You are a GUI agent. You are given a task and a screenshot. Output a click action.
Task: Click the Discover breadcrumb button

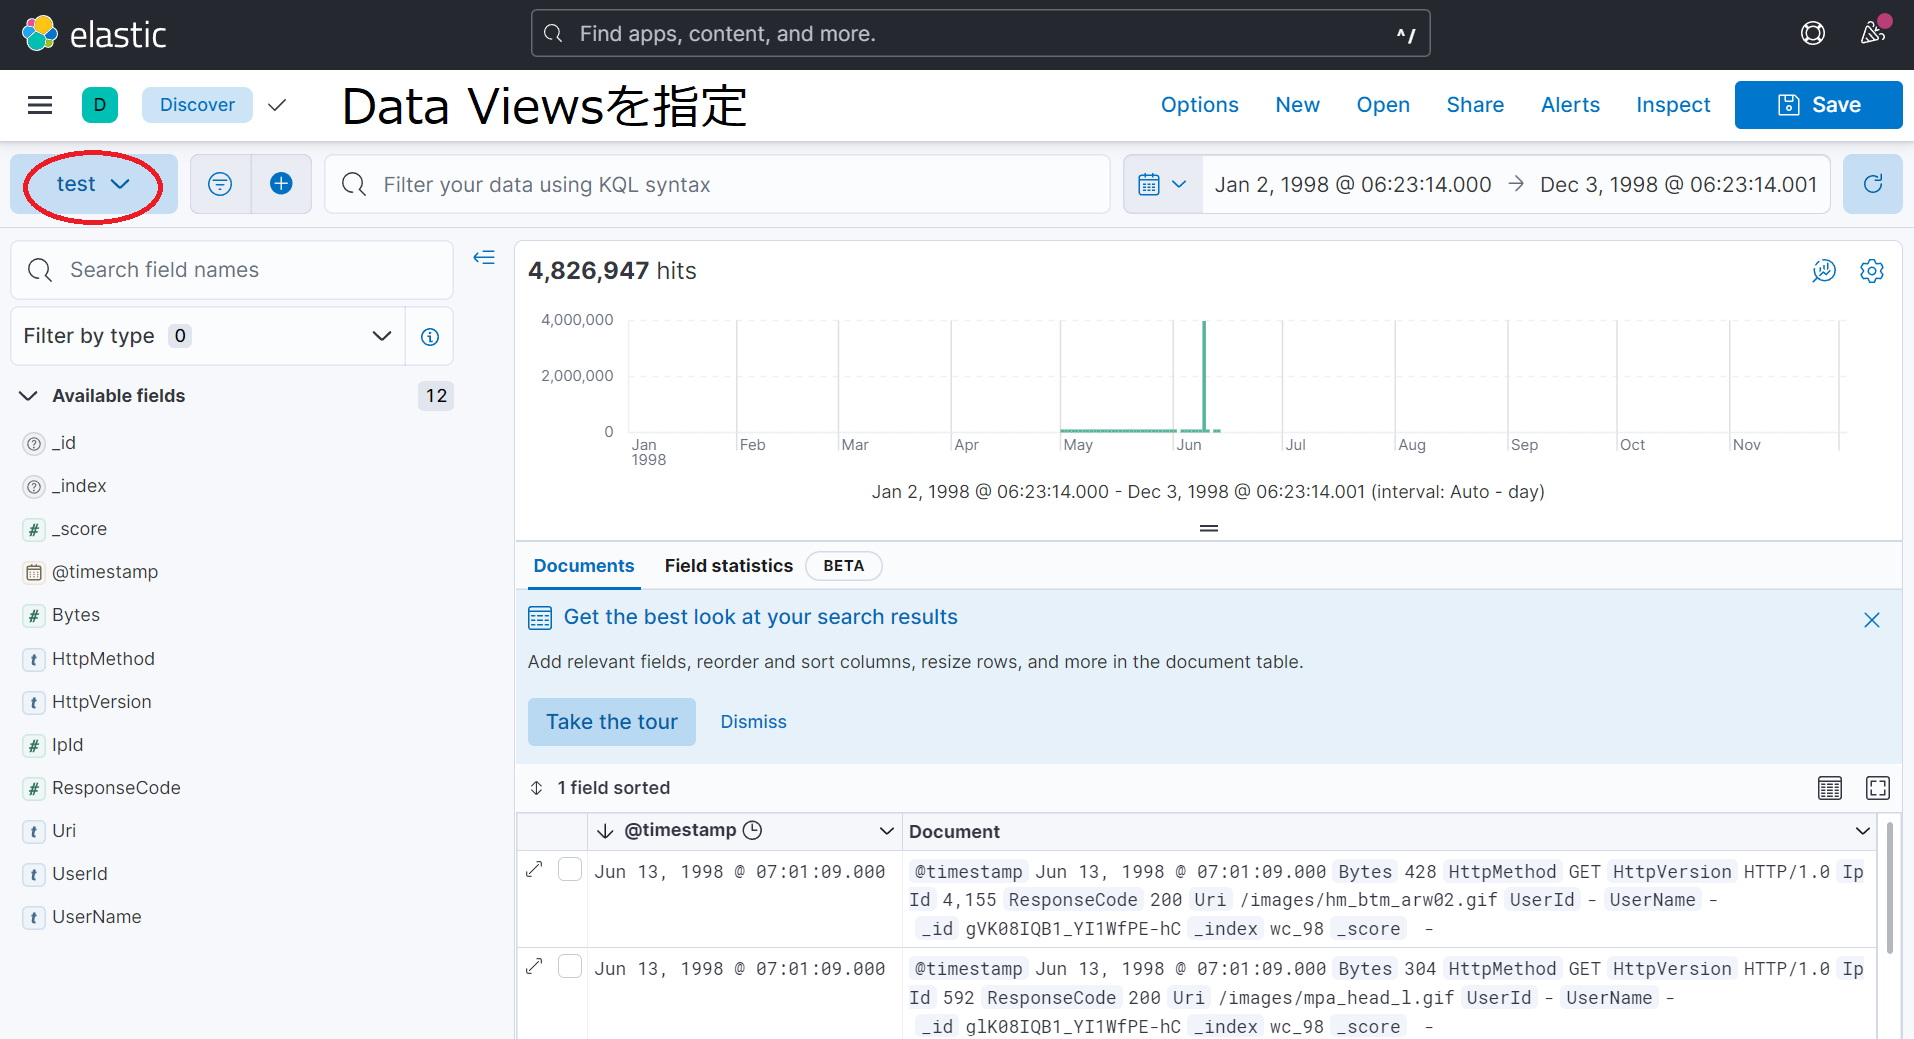click(197, 105)
